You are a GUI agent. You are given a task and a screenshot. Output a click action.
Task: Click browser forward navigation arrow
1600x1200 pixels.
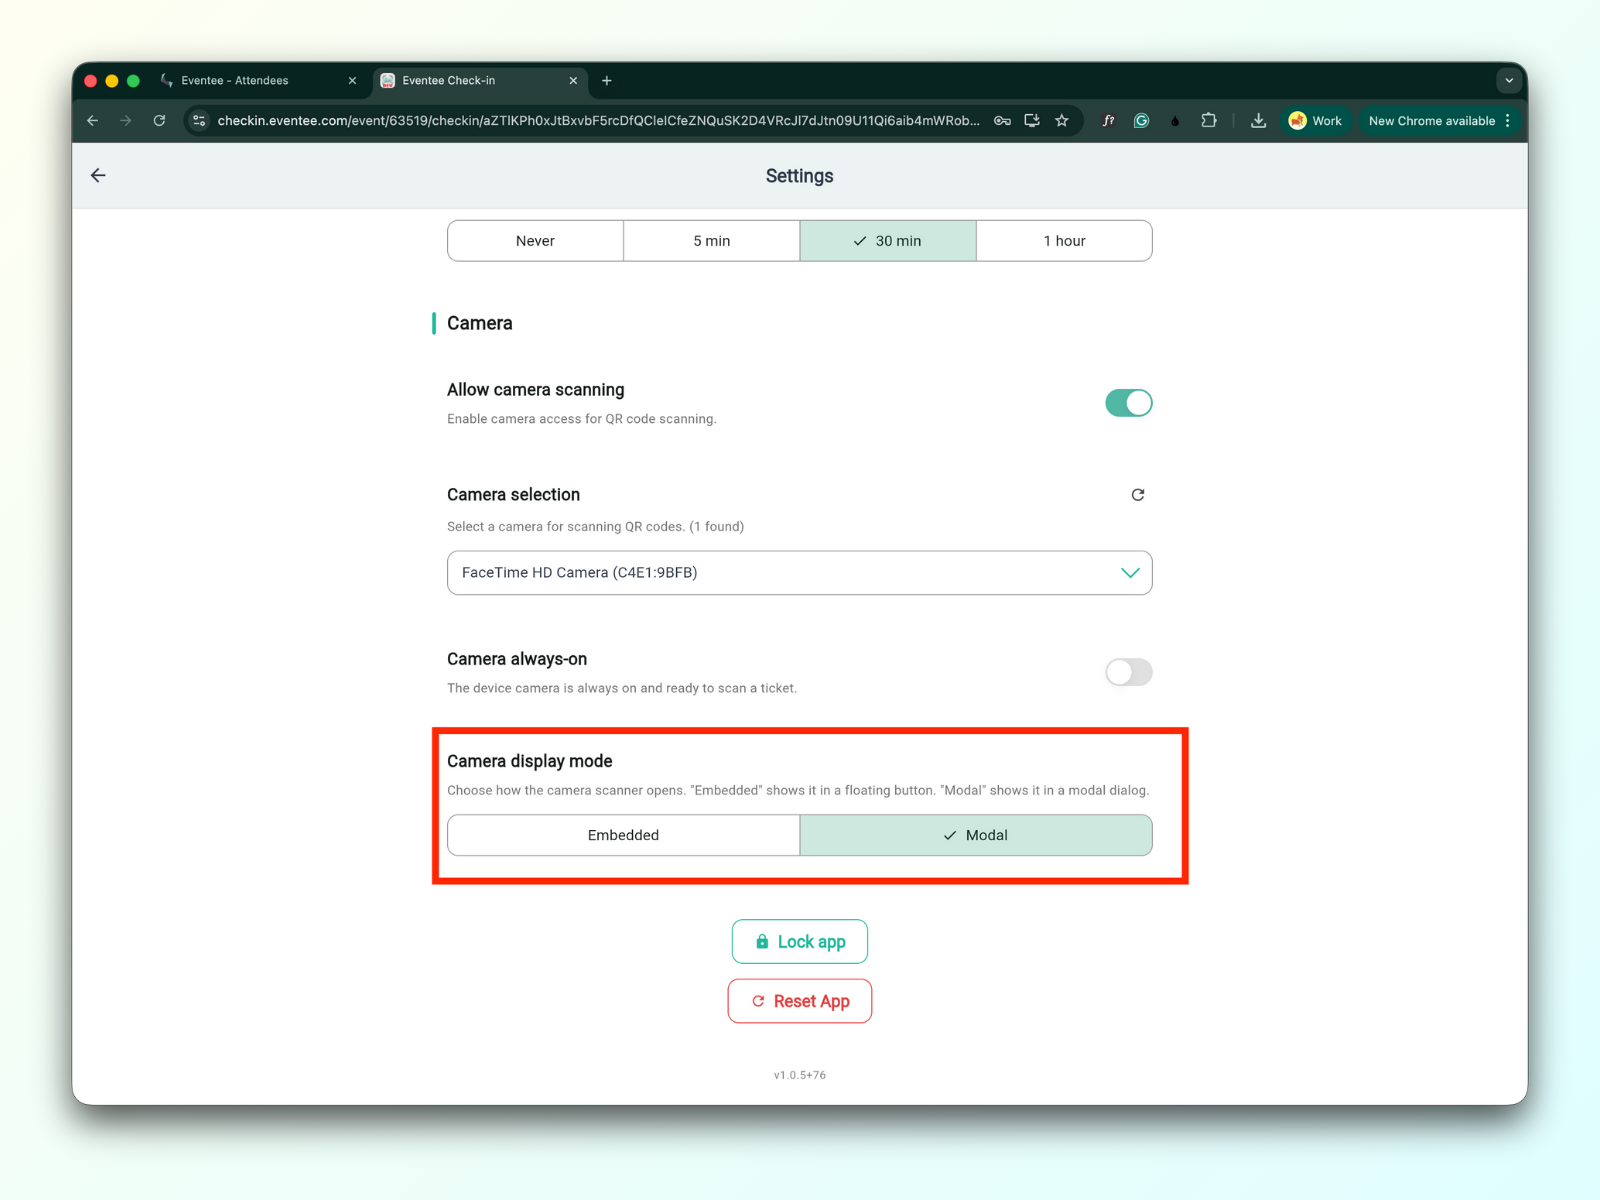pos(126,121)
